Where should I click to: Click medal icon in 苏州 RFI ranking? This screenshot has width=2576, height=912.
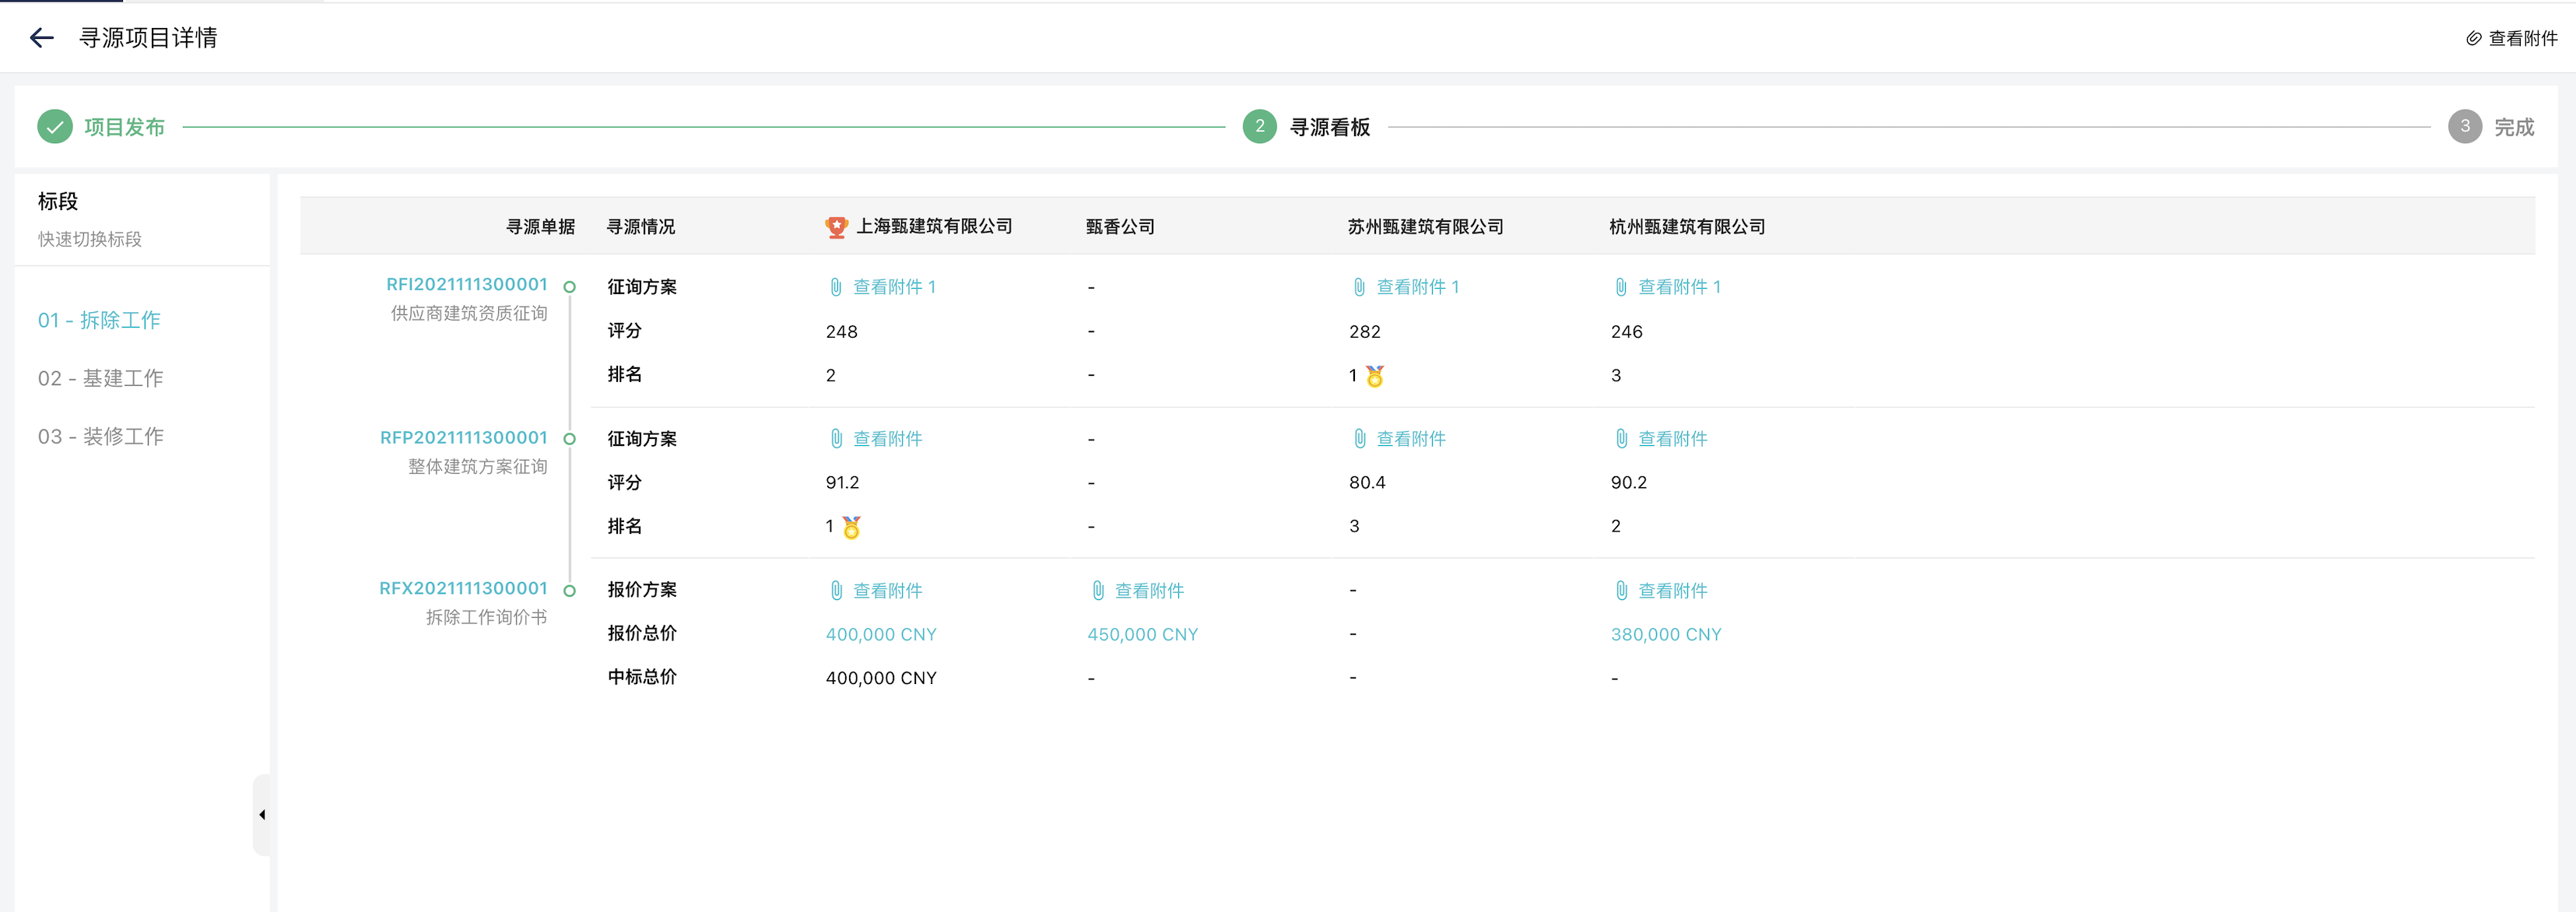pos(1375,376)
